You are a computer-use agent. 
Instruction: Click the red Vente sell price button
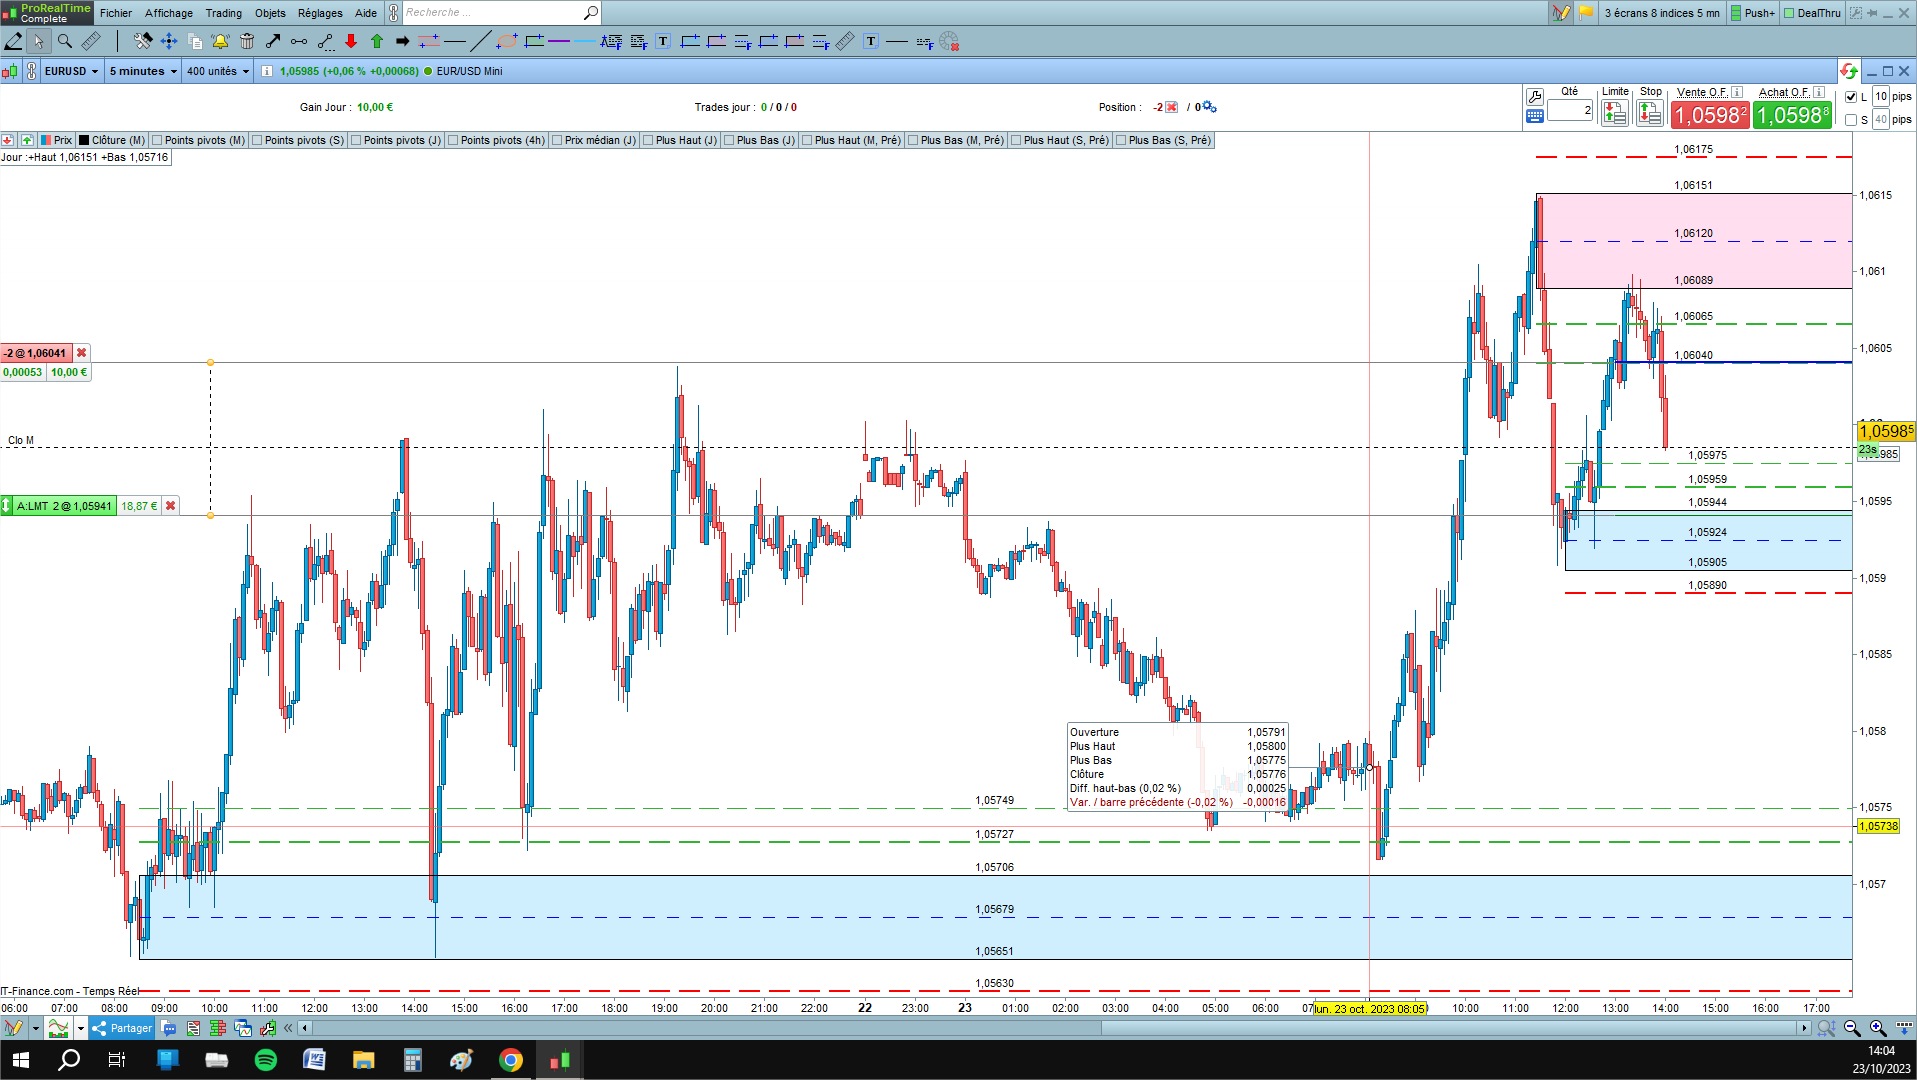(x=1710, y=115)
